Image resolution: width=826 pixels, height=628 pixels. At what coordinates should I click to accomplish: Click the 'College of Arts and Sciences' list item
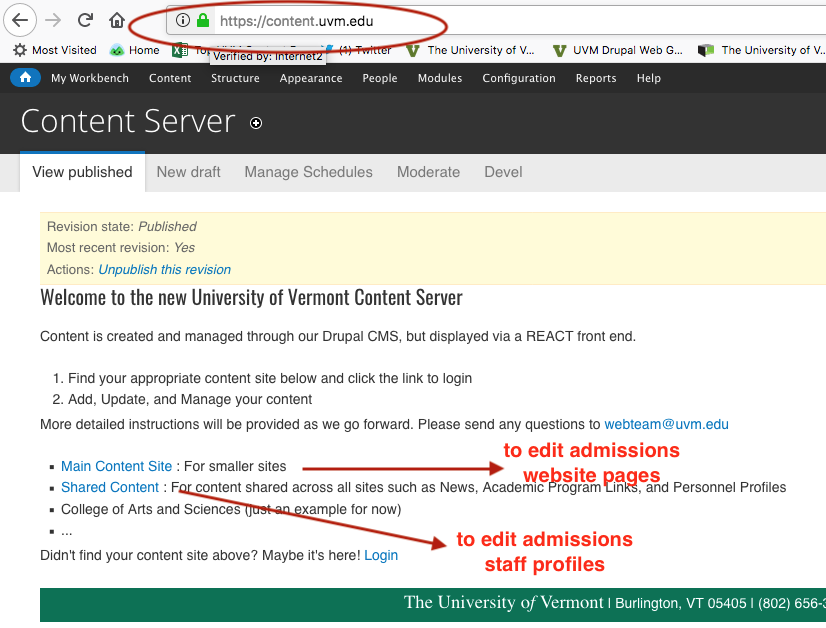point(231,509)
